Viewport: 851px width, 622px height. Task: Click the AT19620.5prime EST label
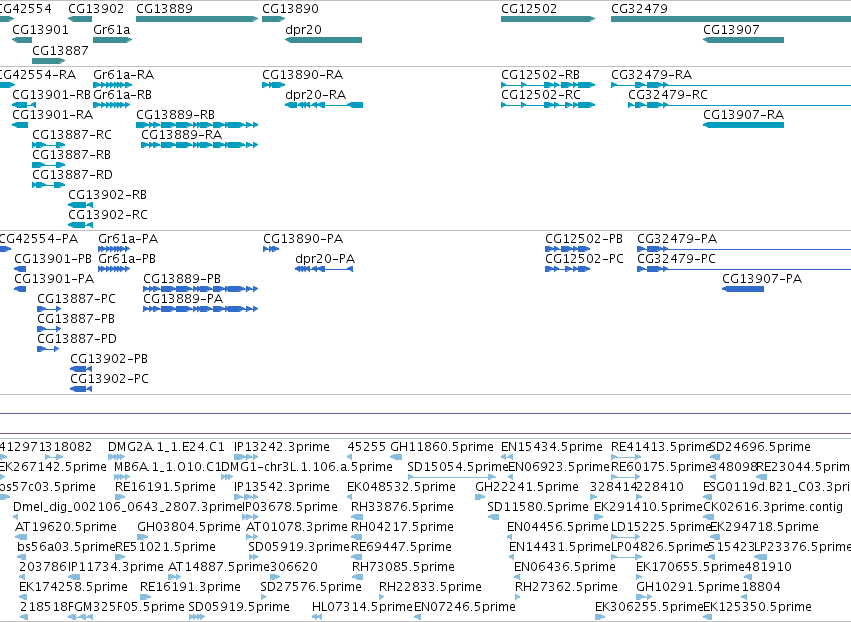(66, 526)
